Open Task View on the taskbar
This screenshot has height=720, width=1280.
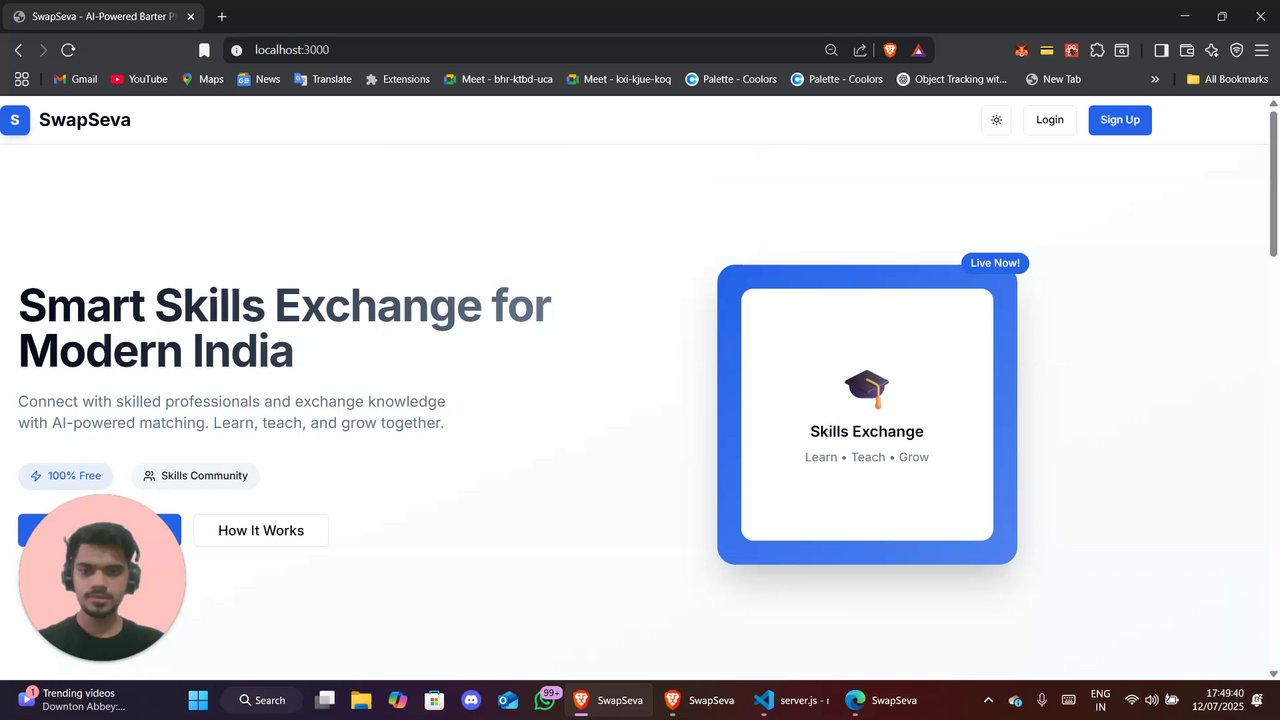click(x=325, y=700)
